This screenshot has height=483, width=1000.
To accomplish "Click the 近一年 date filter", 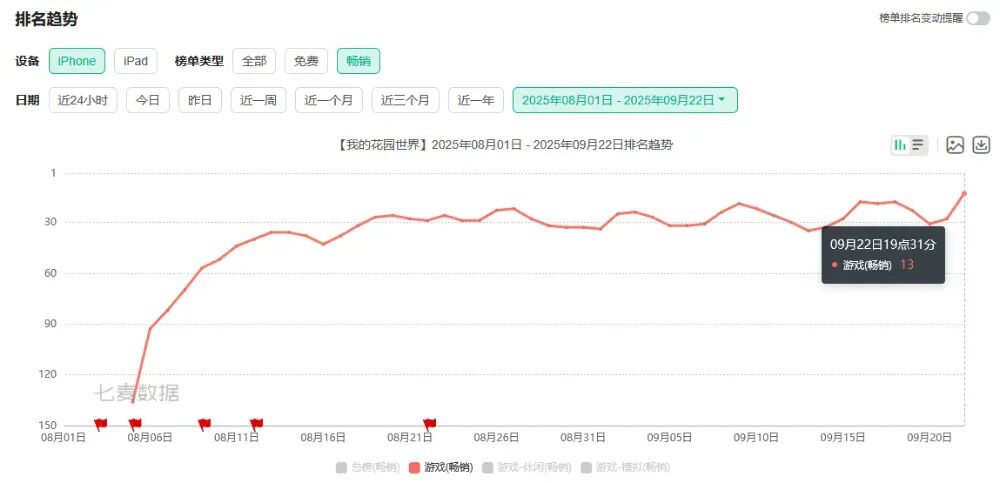I will pos(476,100).
